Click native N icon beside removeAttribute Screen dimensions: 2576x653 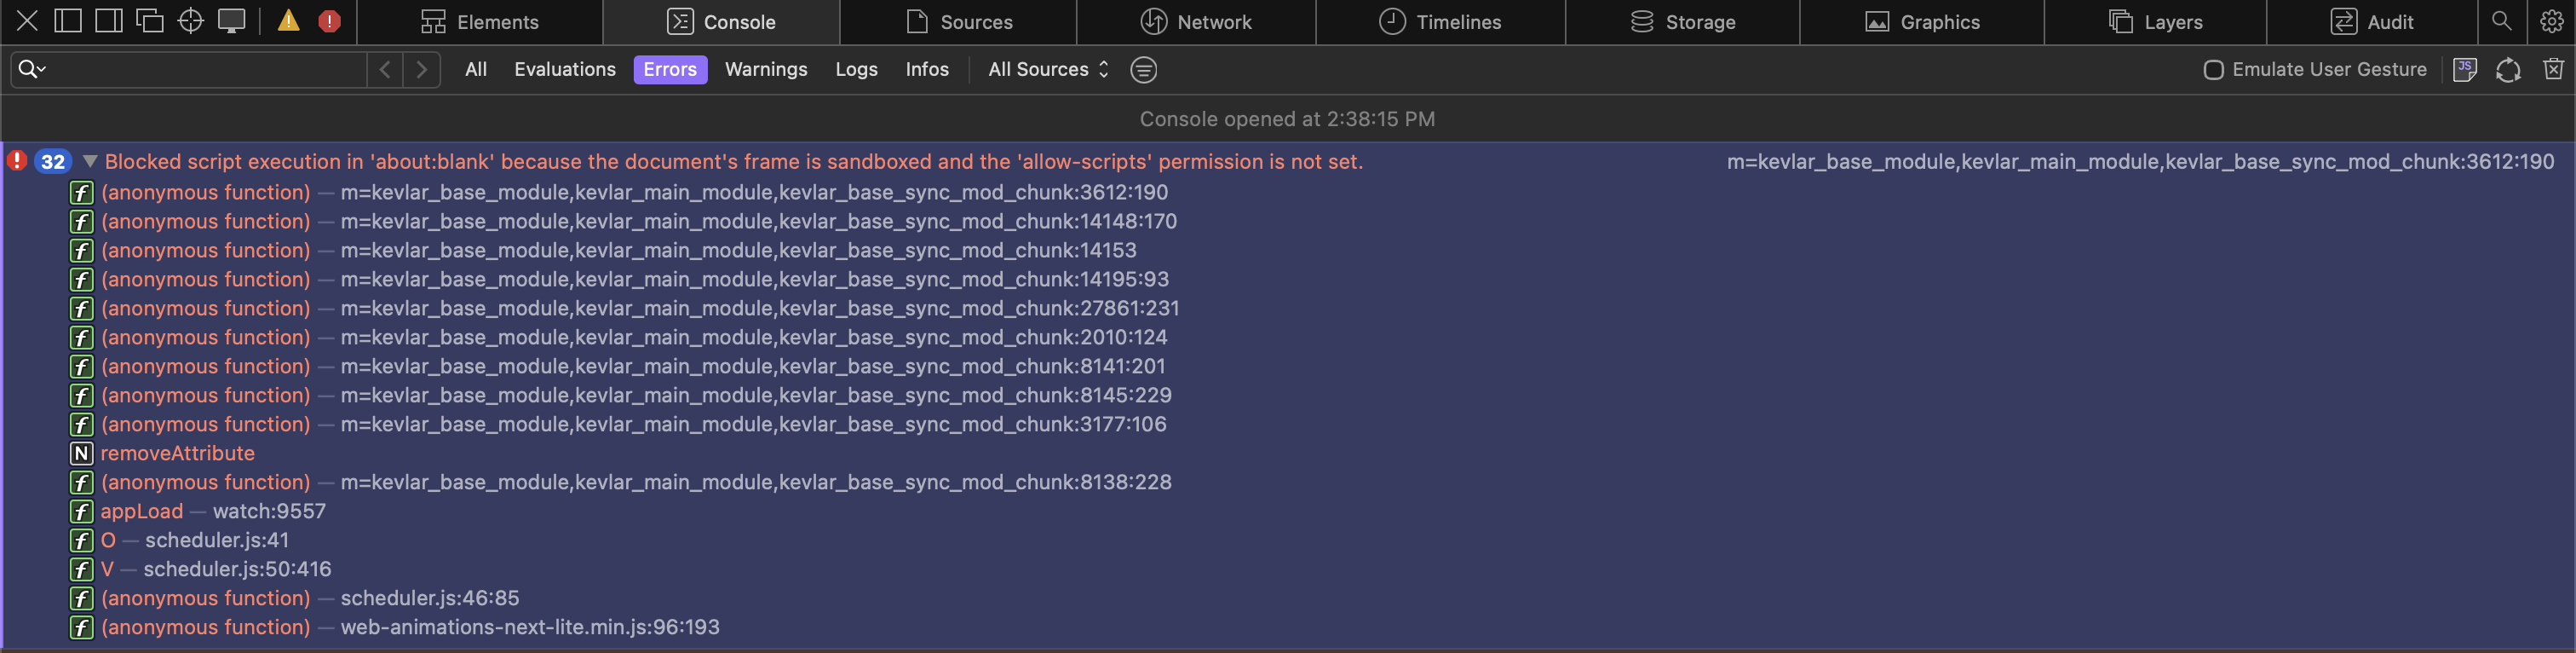pyautogui.click(x=81, y=453)
